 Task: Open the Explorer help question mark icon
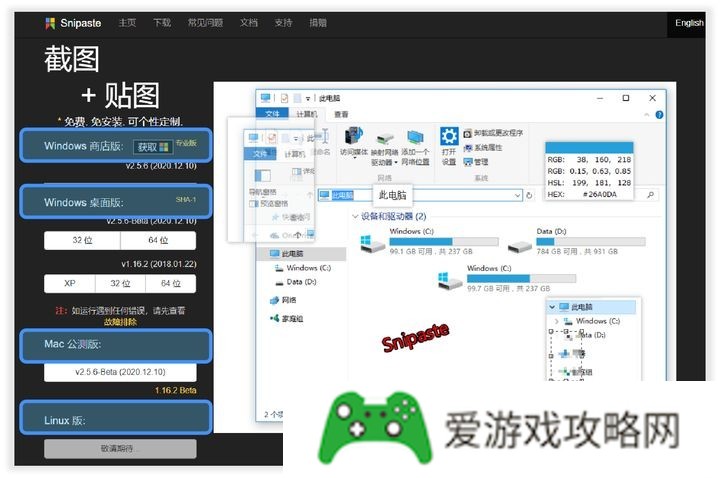[x=659, y=114]
